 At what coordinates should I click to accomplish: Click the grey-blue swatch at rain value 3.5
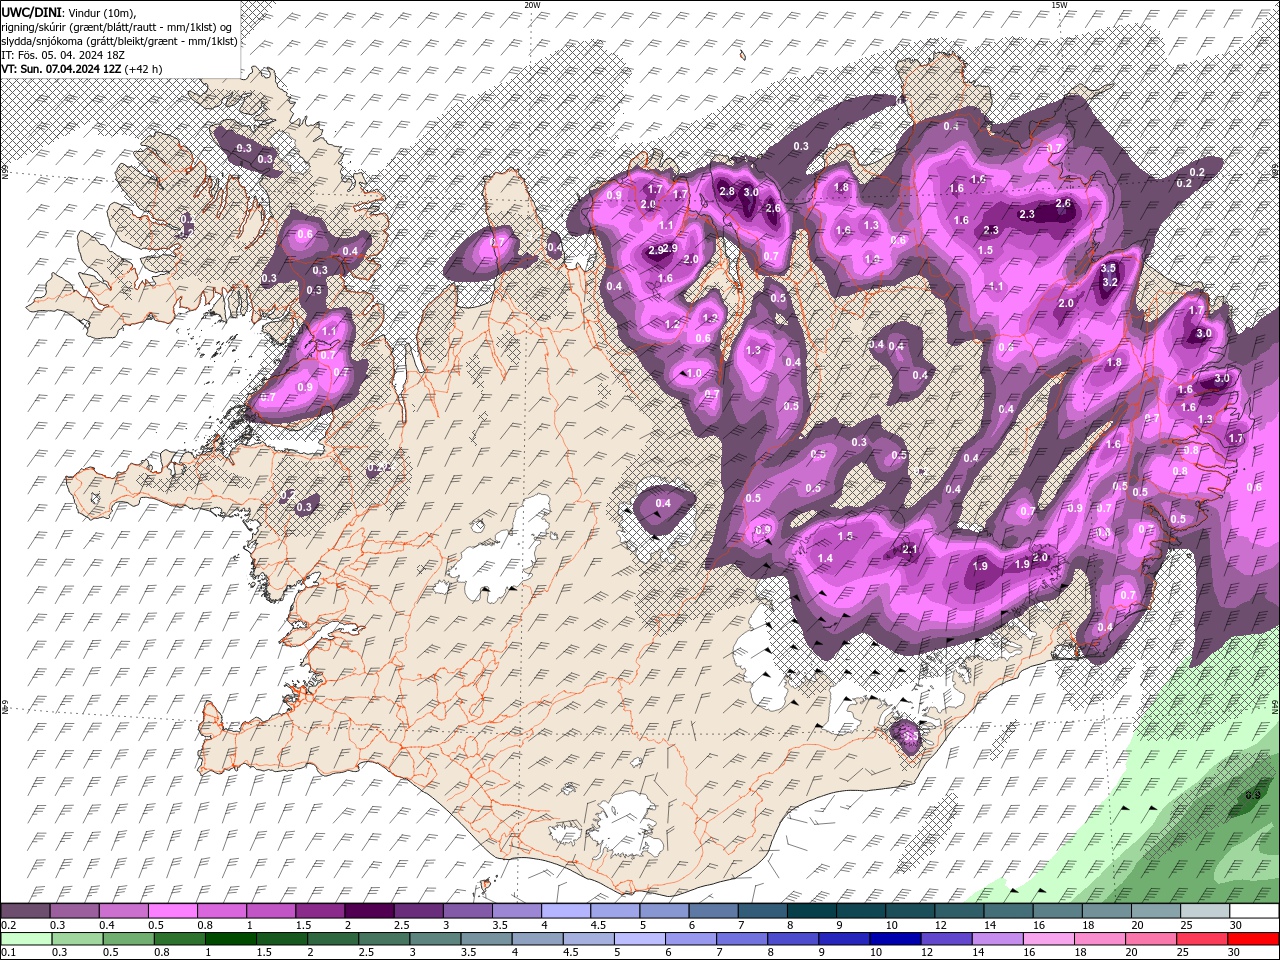(486, 939)
